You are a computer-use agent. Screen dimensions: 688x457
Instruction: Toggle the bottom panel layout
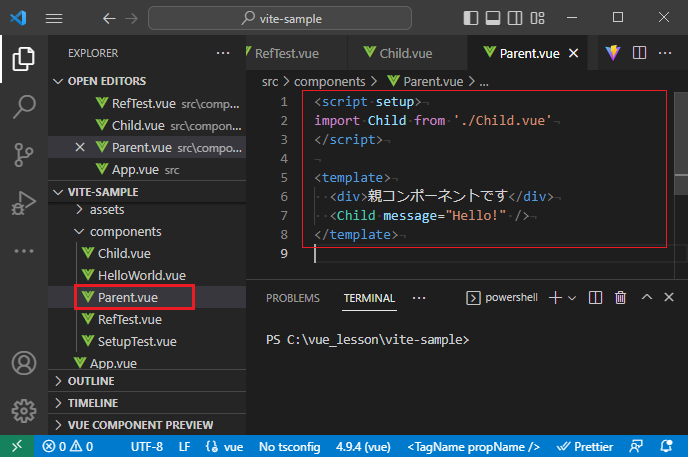(493, 18)
